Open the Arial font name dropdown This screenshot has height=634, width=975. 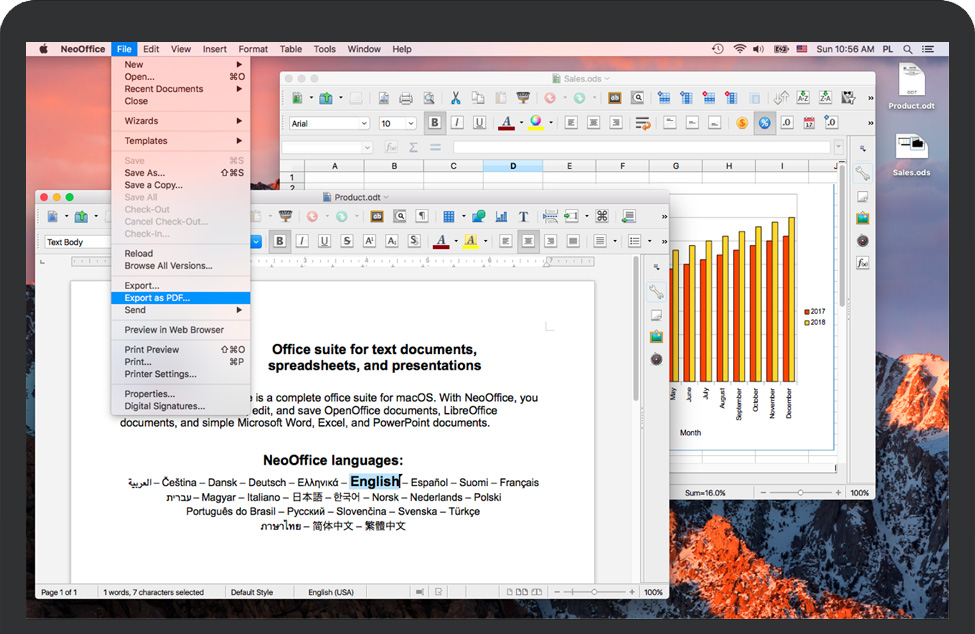pos(363,123)
